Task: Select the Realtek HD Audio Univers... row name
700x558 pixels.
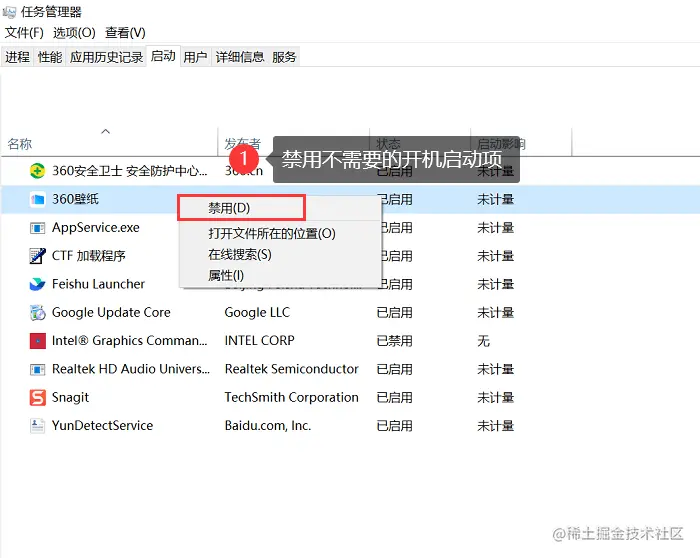Action: 131,369
